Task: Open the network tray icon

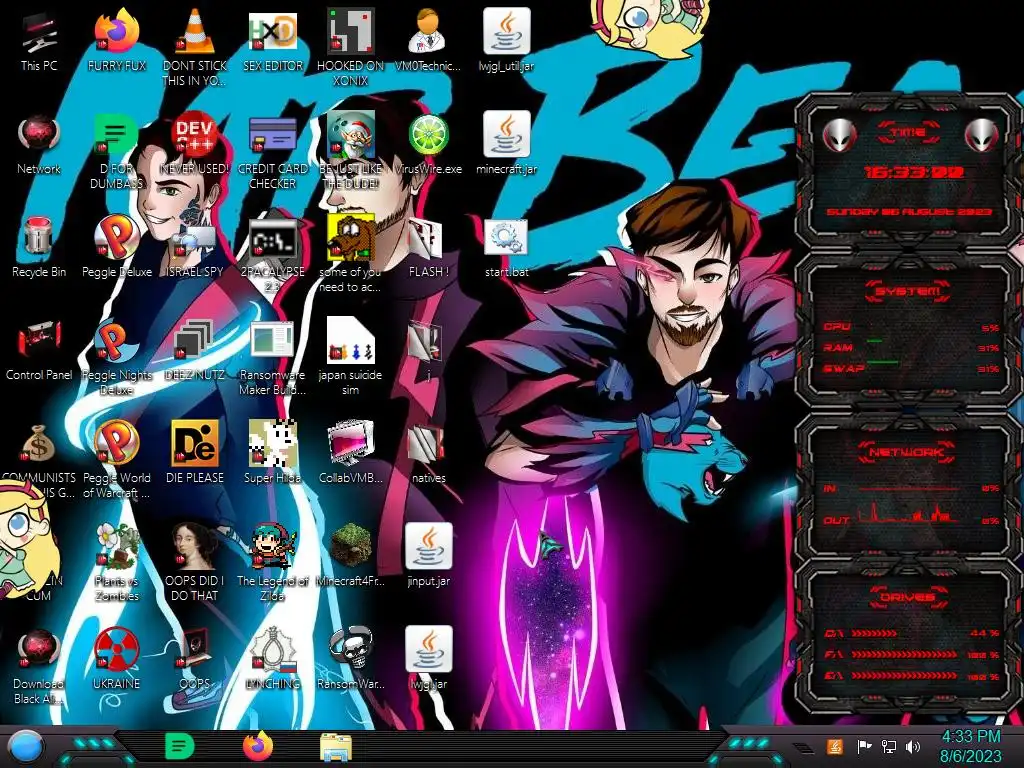Action: click(888, 746)
